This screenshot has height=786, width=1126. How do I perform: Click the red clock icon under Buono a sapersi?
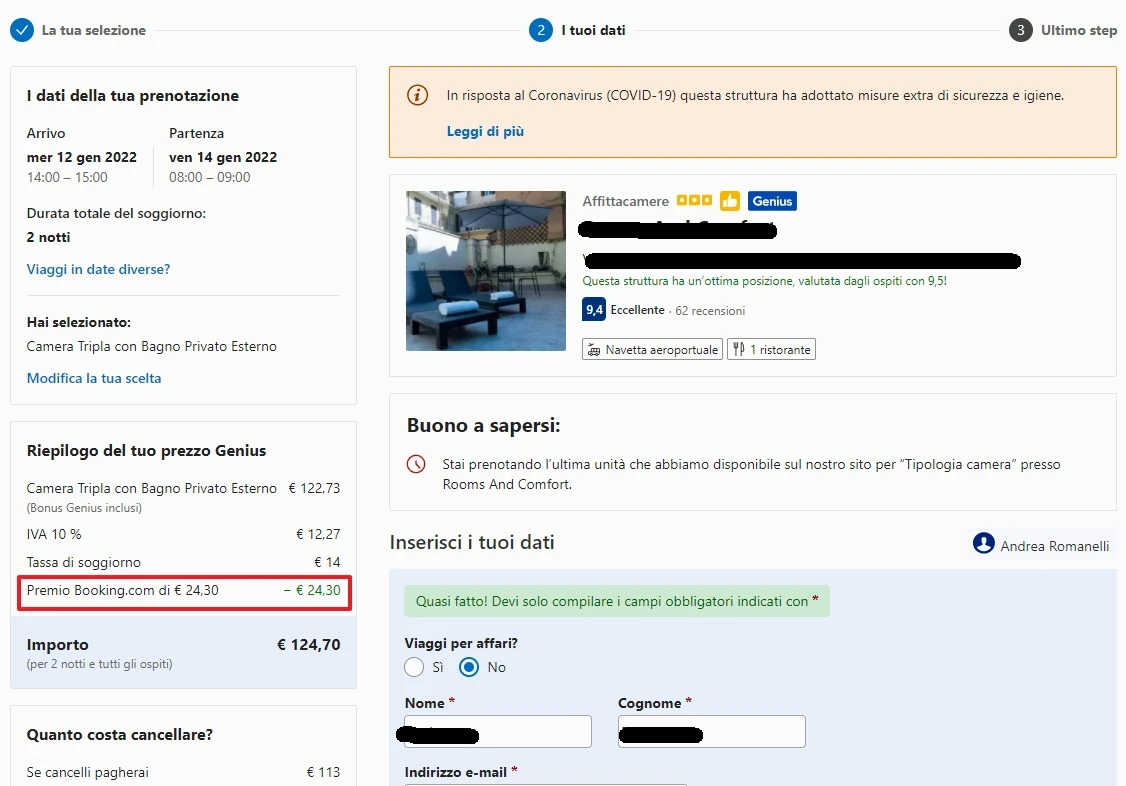(x=416, y=464)
